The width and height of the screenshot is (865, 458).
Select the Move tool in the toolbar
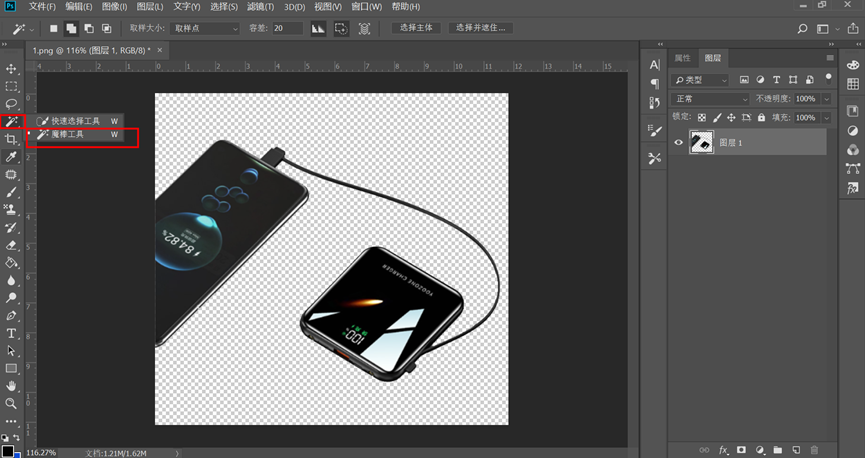point(12,69)
